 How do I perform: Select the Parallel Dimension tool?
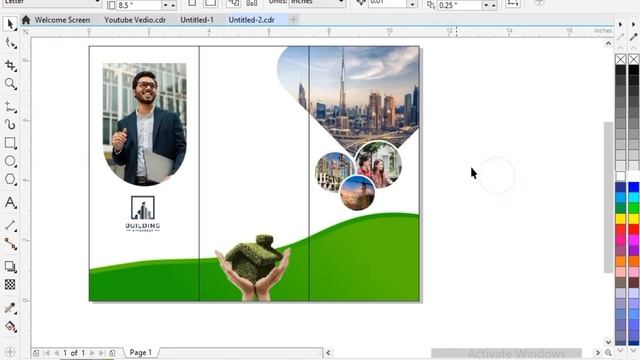coord(10,225)
